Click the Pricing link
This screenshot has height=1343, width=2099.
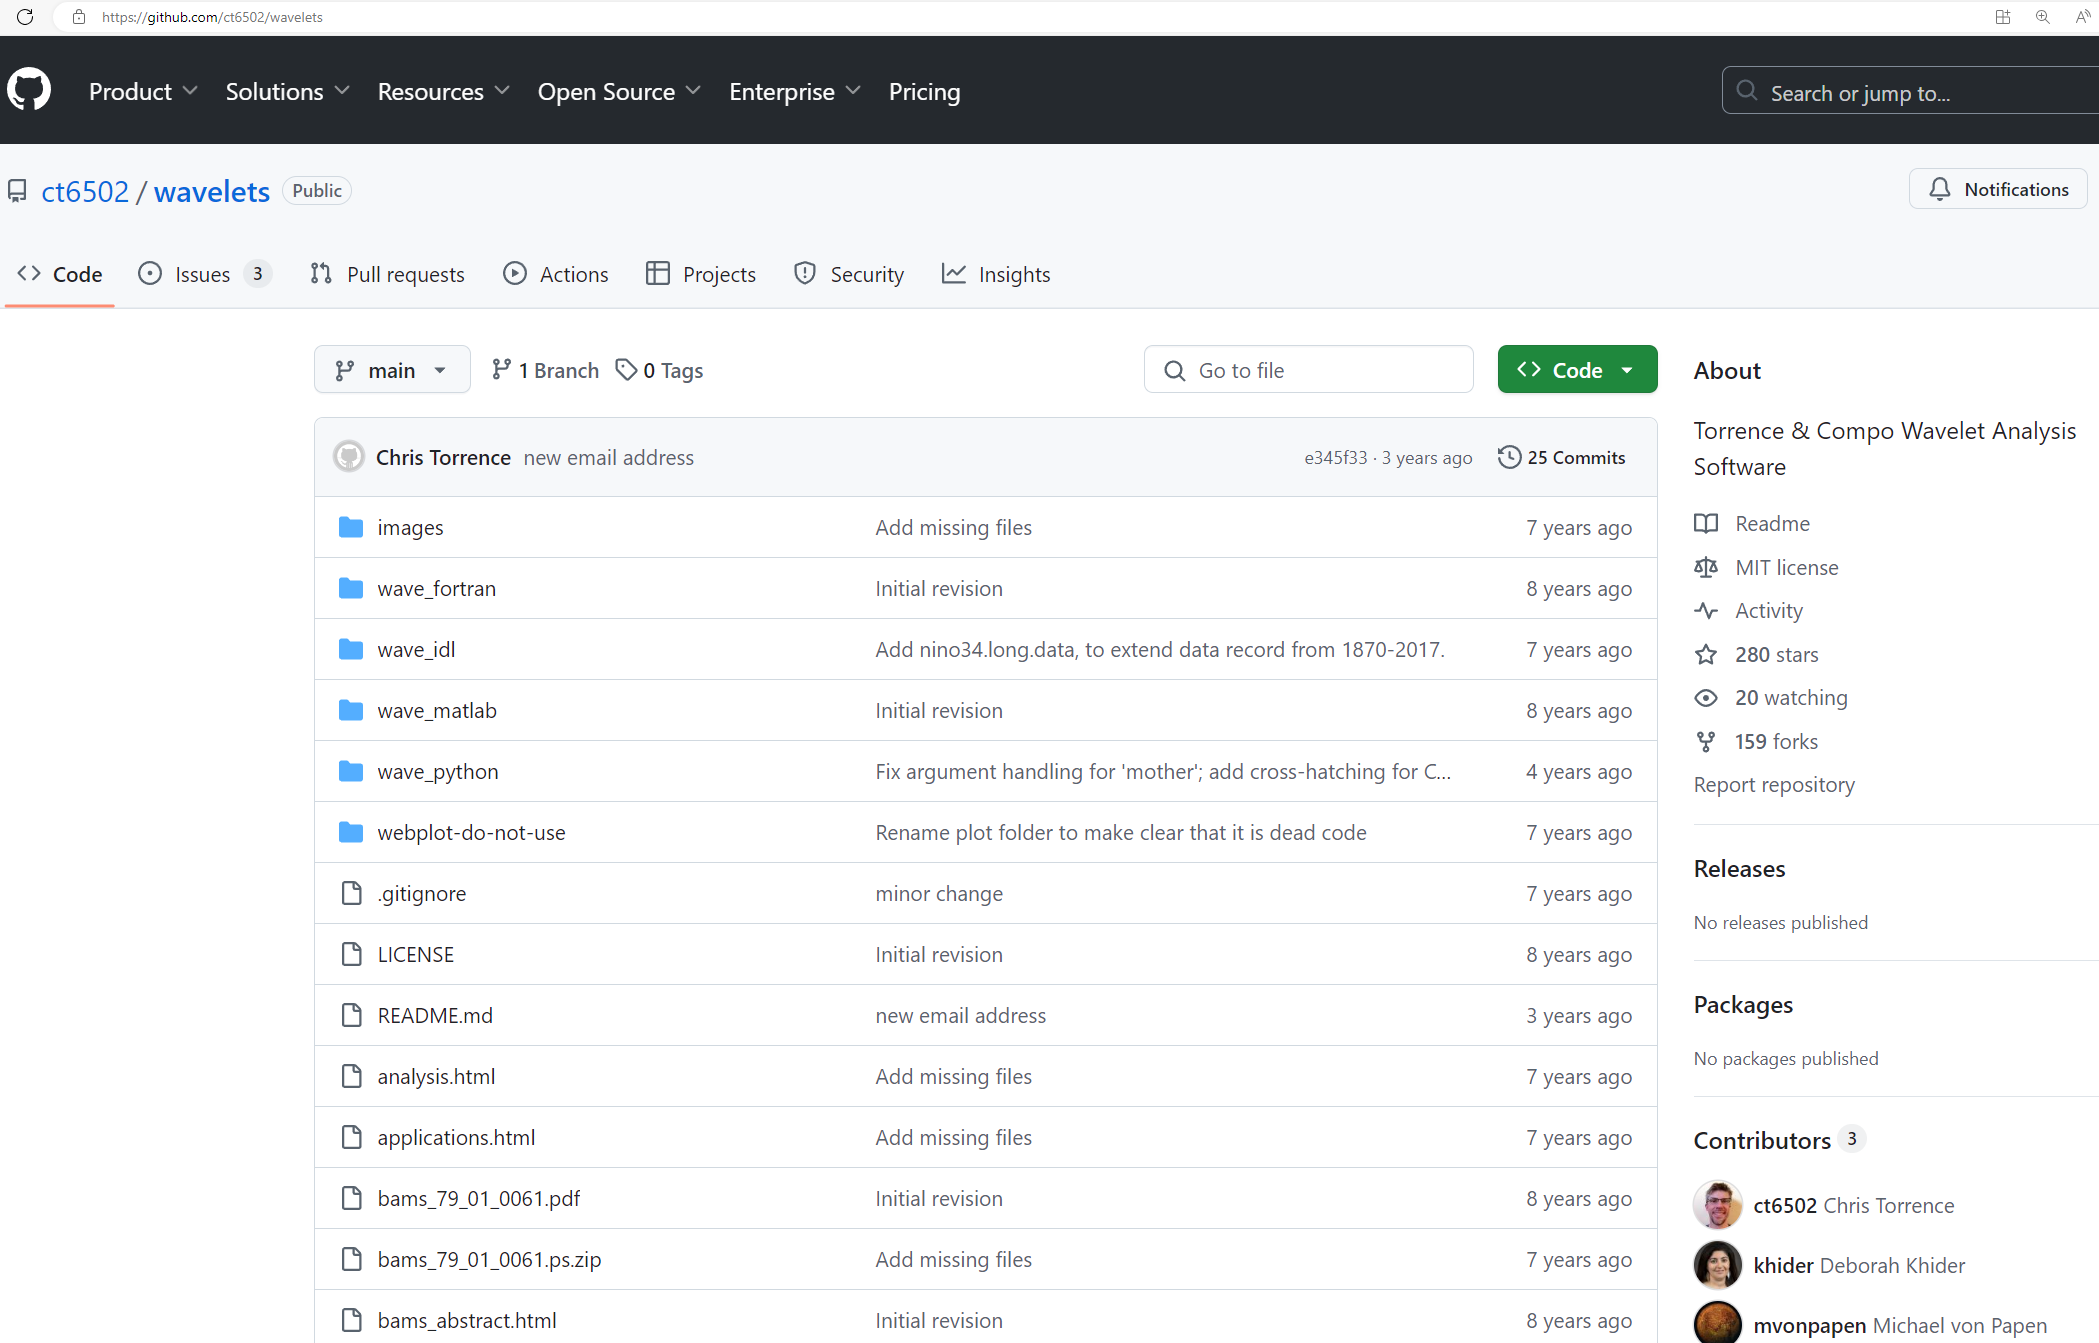click(924, 91)
